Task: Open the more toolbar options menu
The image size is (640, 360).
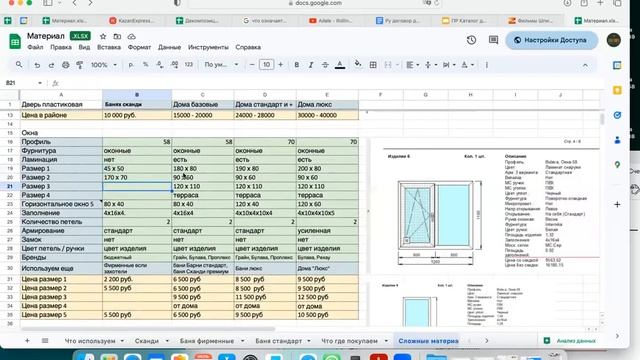Action: (x=487, y=65)
